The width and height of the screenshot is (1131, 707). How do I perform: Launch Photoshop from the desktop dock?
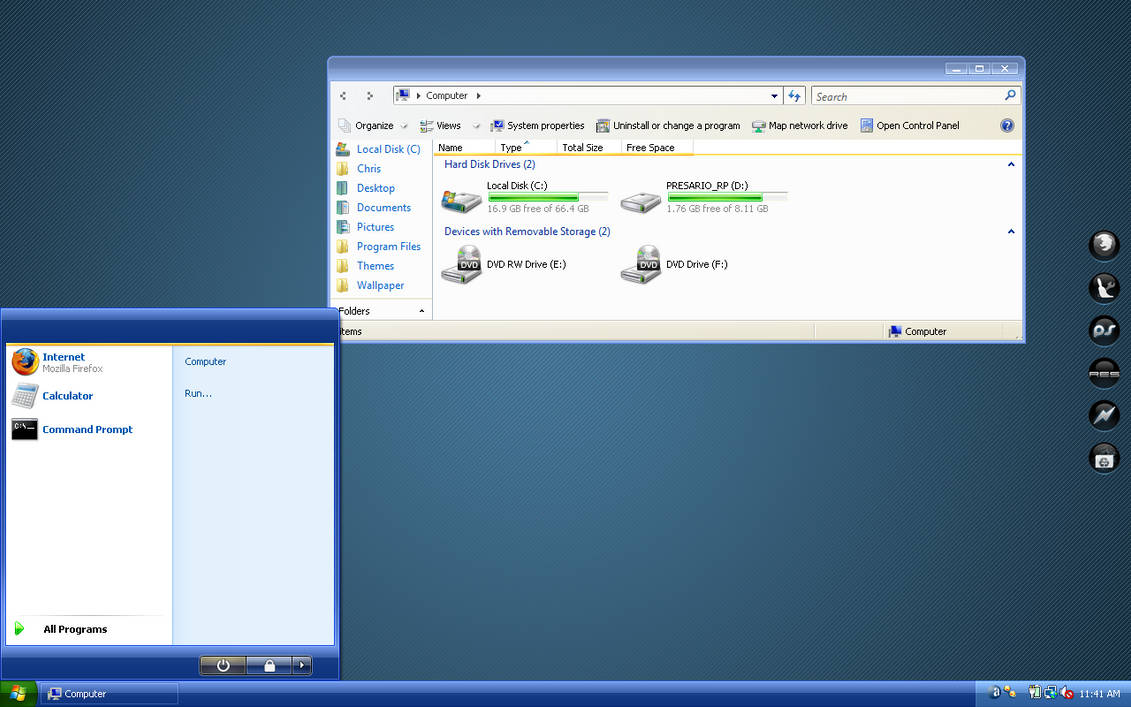point(1103,330)
